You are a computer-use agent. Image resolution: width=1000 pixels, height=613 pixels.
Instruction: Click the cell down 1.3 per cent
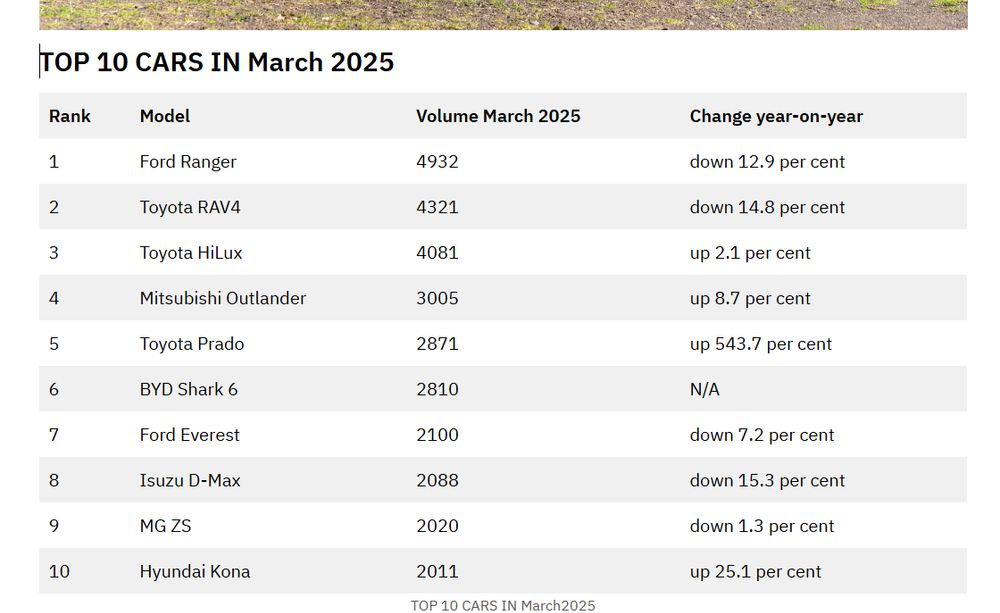pyautogui.click(x=761, y=526)
